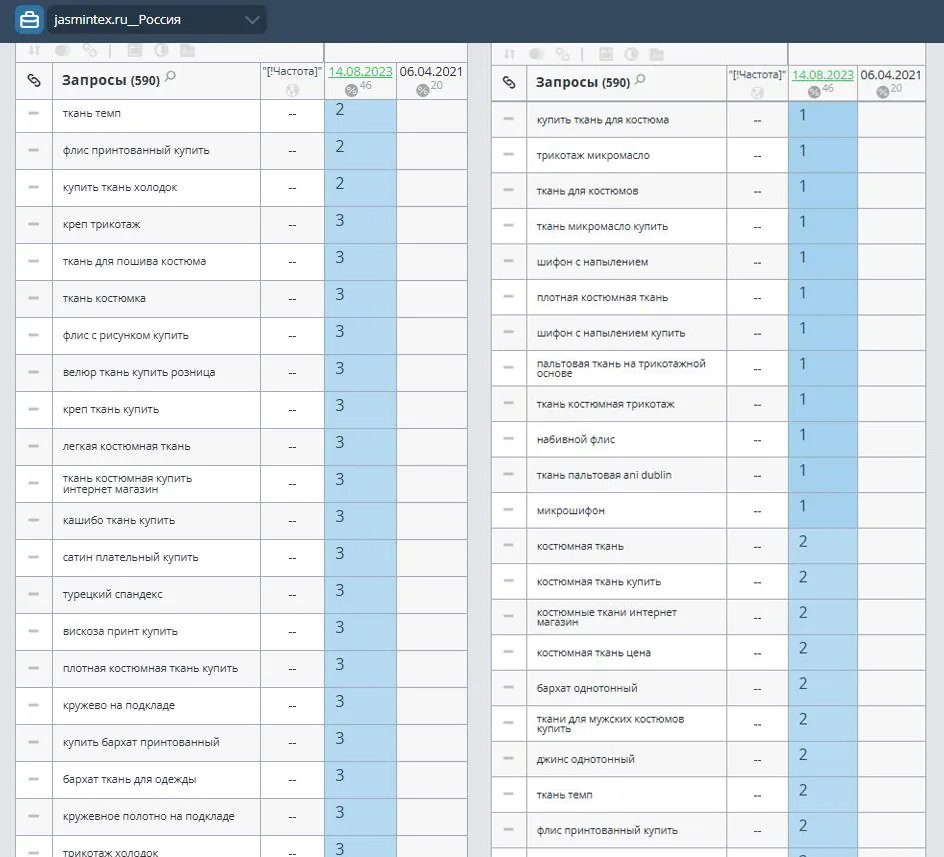Click the sort arrows icon in left table toolbar
This screenshot has height=857, width=944.
coord(34,51)
